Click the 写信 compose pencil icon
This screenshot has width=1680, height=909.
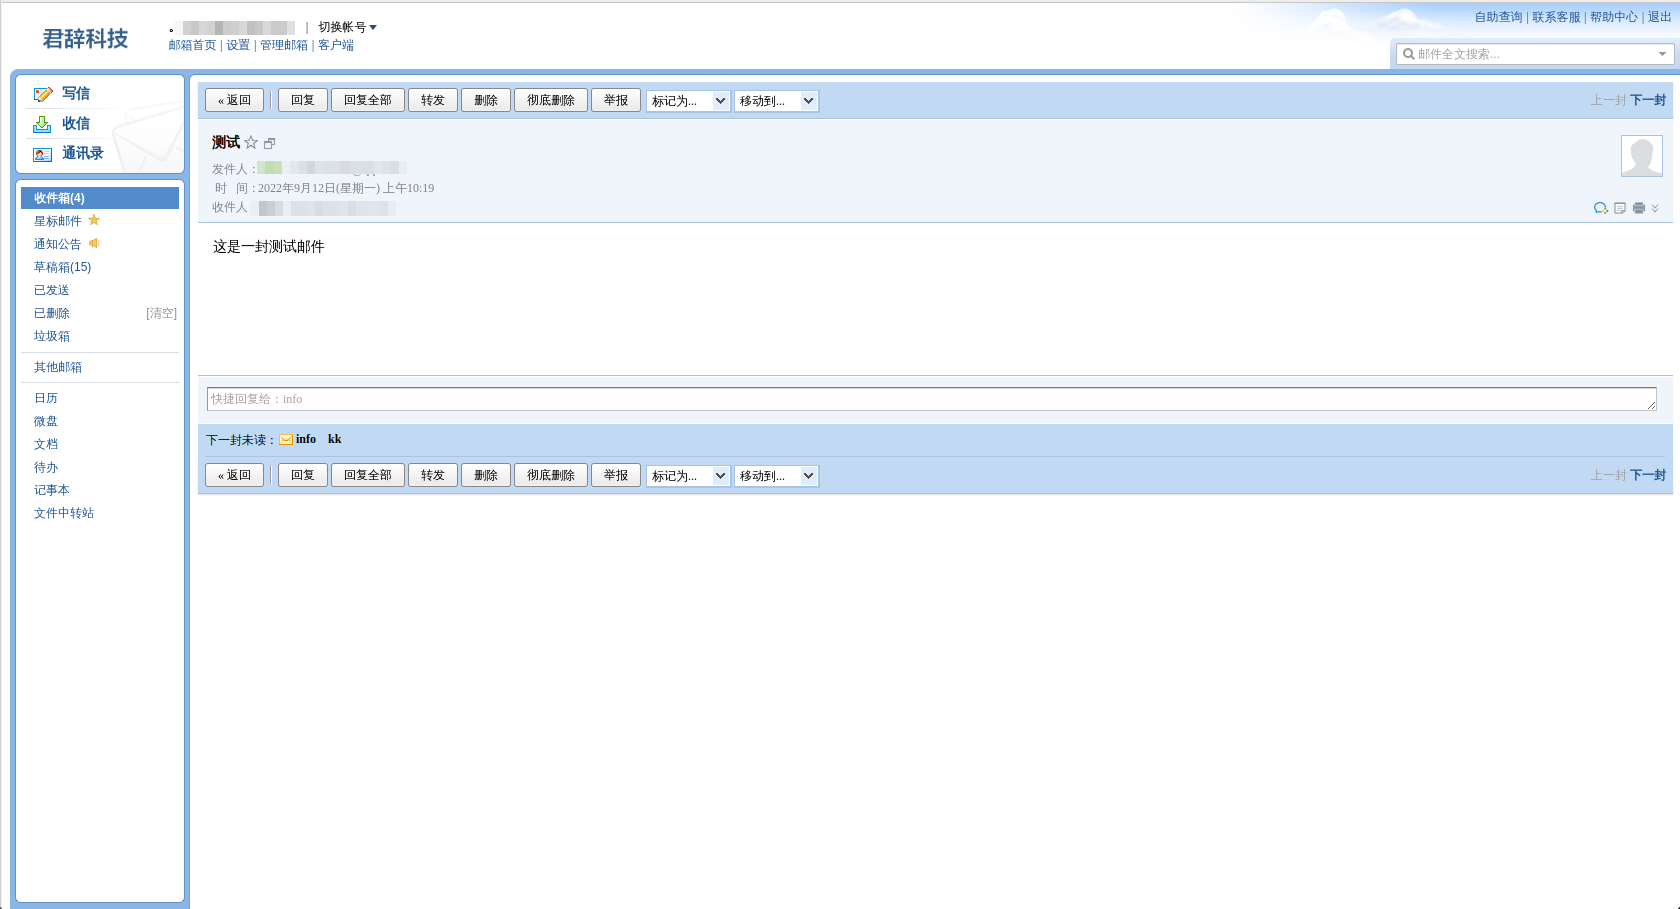(42, 94)
